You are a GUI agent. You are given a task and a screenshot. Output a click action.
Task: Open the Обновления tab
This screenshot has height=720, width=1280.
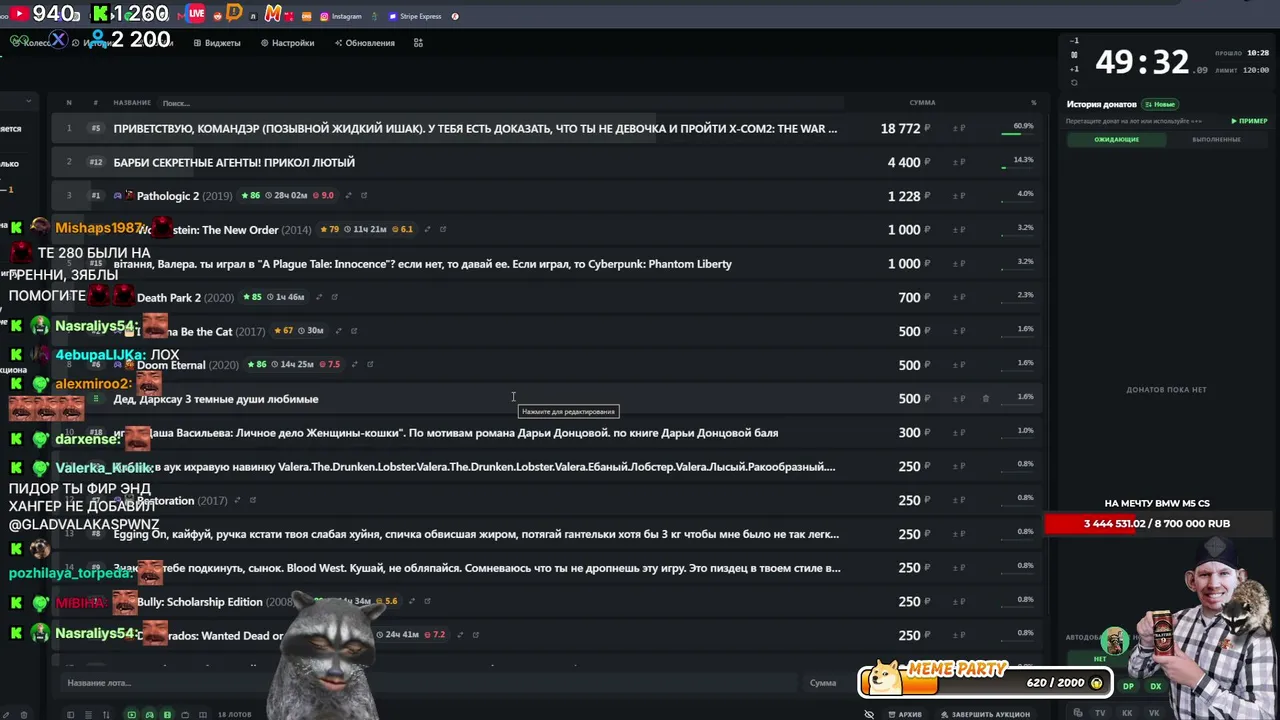point(365,43)
